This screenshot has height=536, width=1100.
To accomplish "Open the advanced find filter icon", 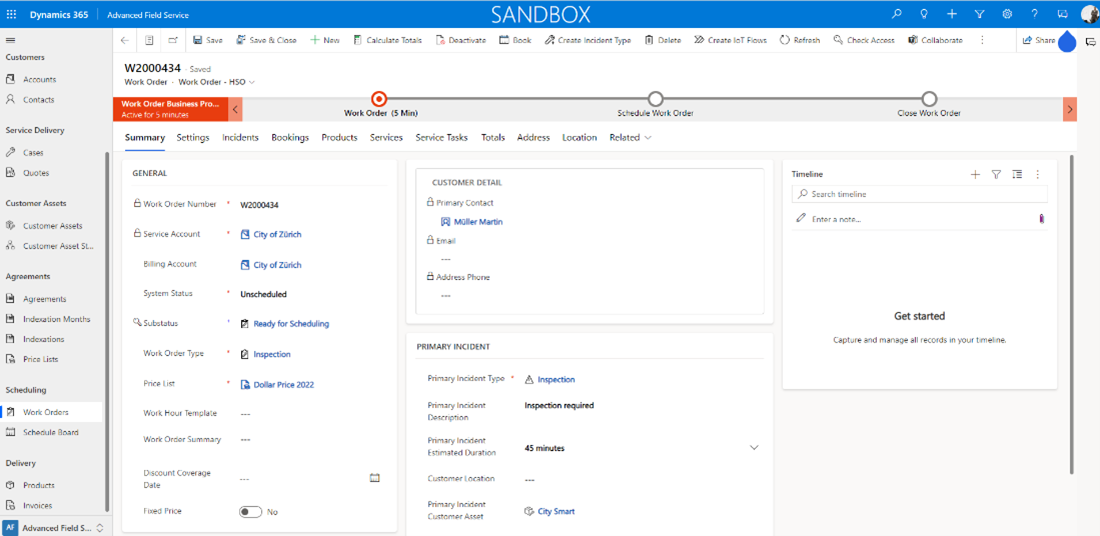I will 979,14.
